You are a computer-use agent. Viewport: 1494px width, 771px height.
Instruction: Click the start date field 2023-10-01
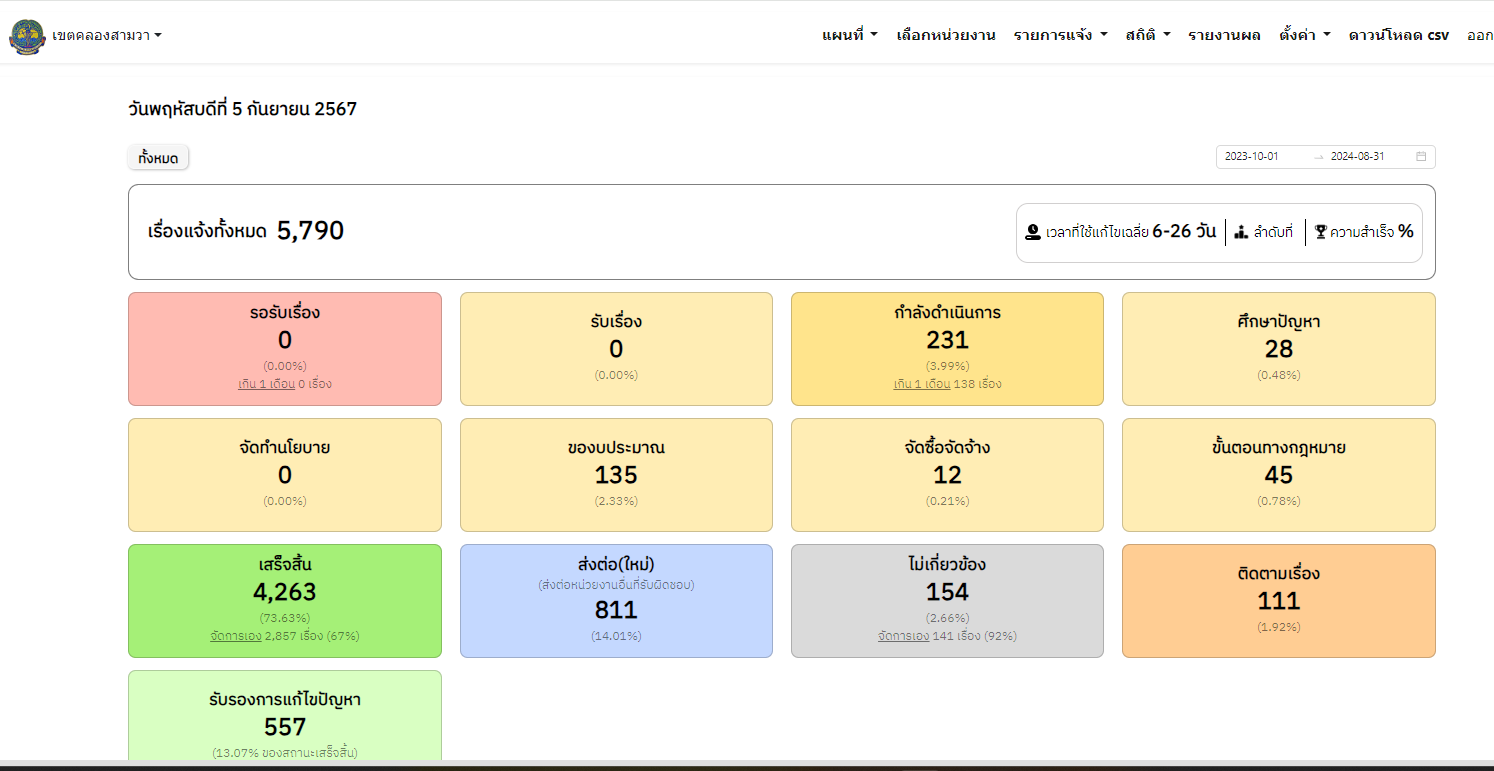(1252, 157)
